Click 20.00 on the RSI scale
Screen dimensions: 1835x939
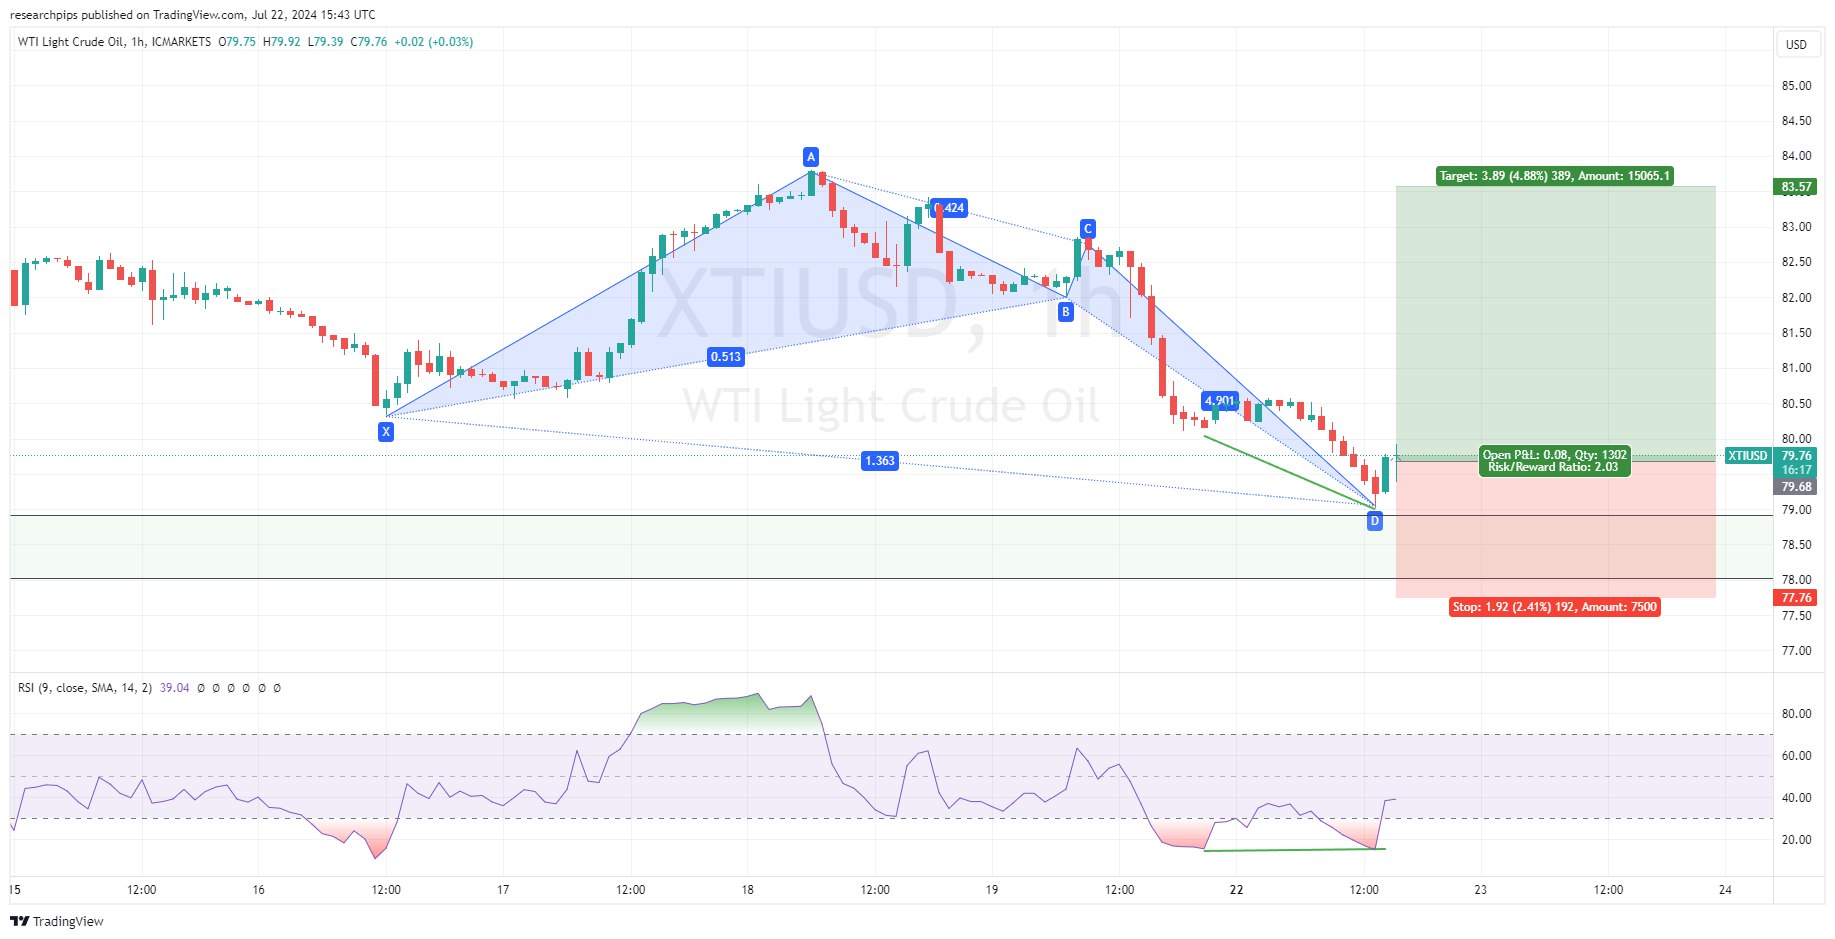click(1796, 840)
